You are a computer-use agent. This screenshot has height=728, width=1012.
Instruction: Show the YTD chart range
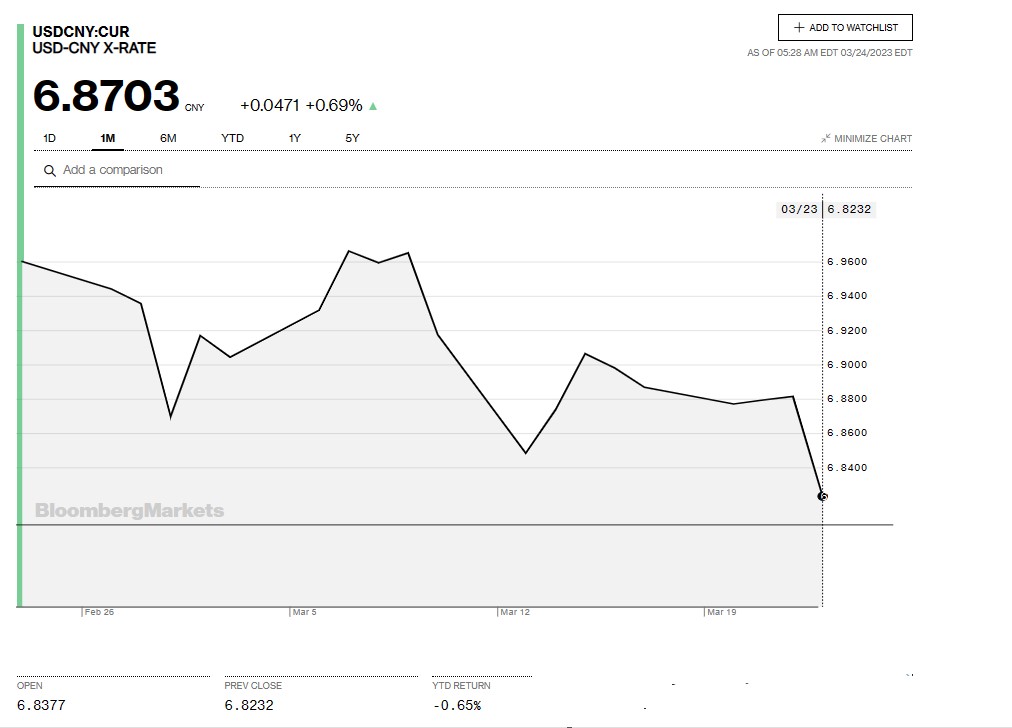(232, 138)
